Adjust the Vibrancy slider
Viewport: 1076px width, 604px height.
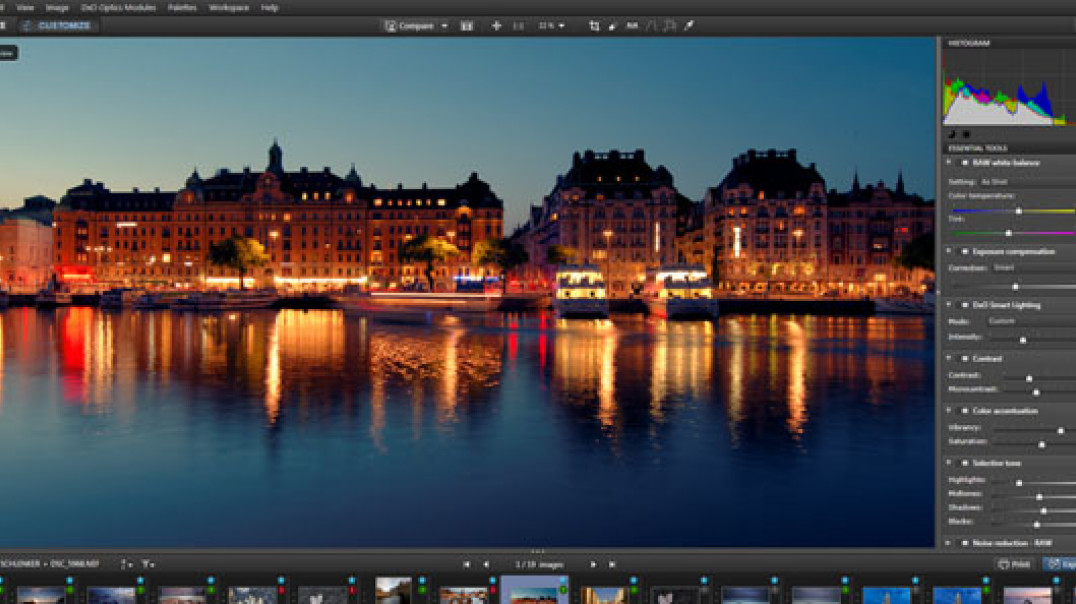(x=1060, y=430)
